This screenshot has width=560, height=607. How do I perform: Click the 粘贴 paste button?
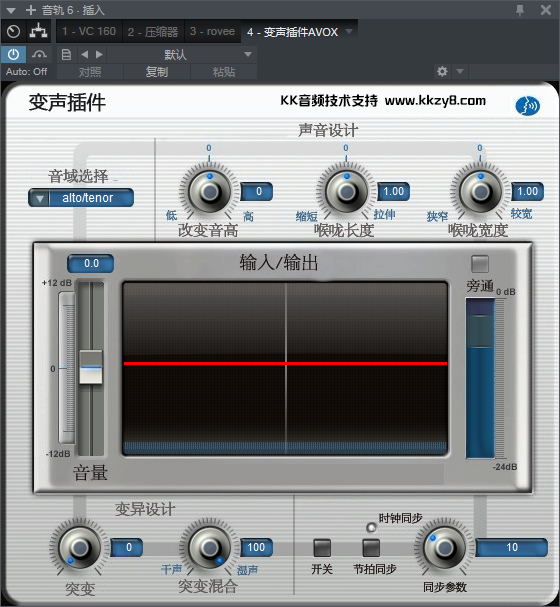(224, 72)
